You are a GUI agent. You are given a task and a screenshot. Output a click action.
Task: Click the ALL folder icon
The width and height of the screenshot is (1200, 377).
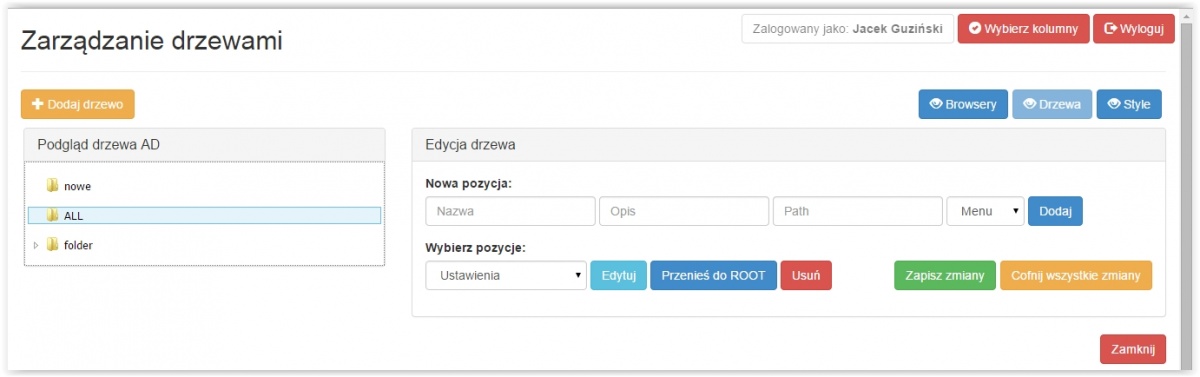click(52, 215)
